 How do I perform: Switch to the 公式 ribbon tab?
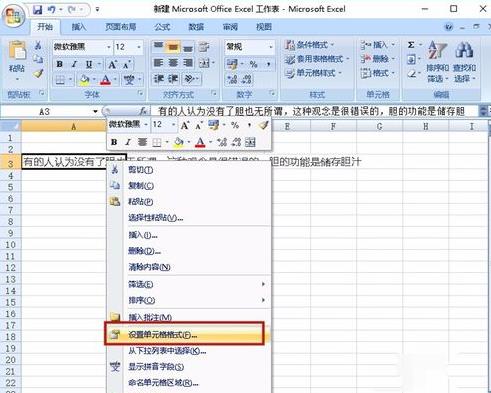[x=162, y=27]
